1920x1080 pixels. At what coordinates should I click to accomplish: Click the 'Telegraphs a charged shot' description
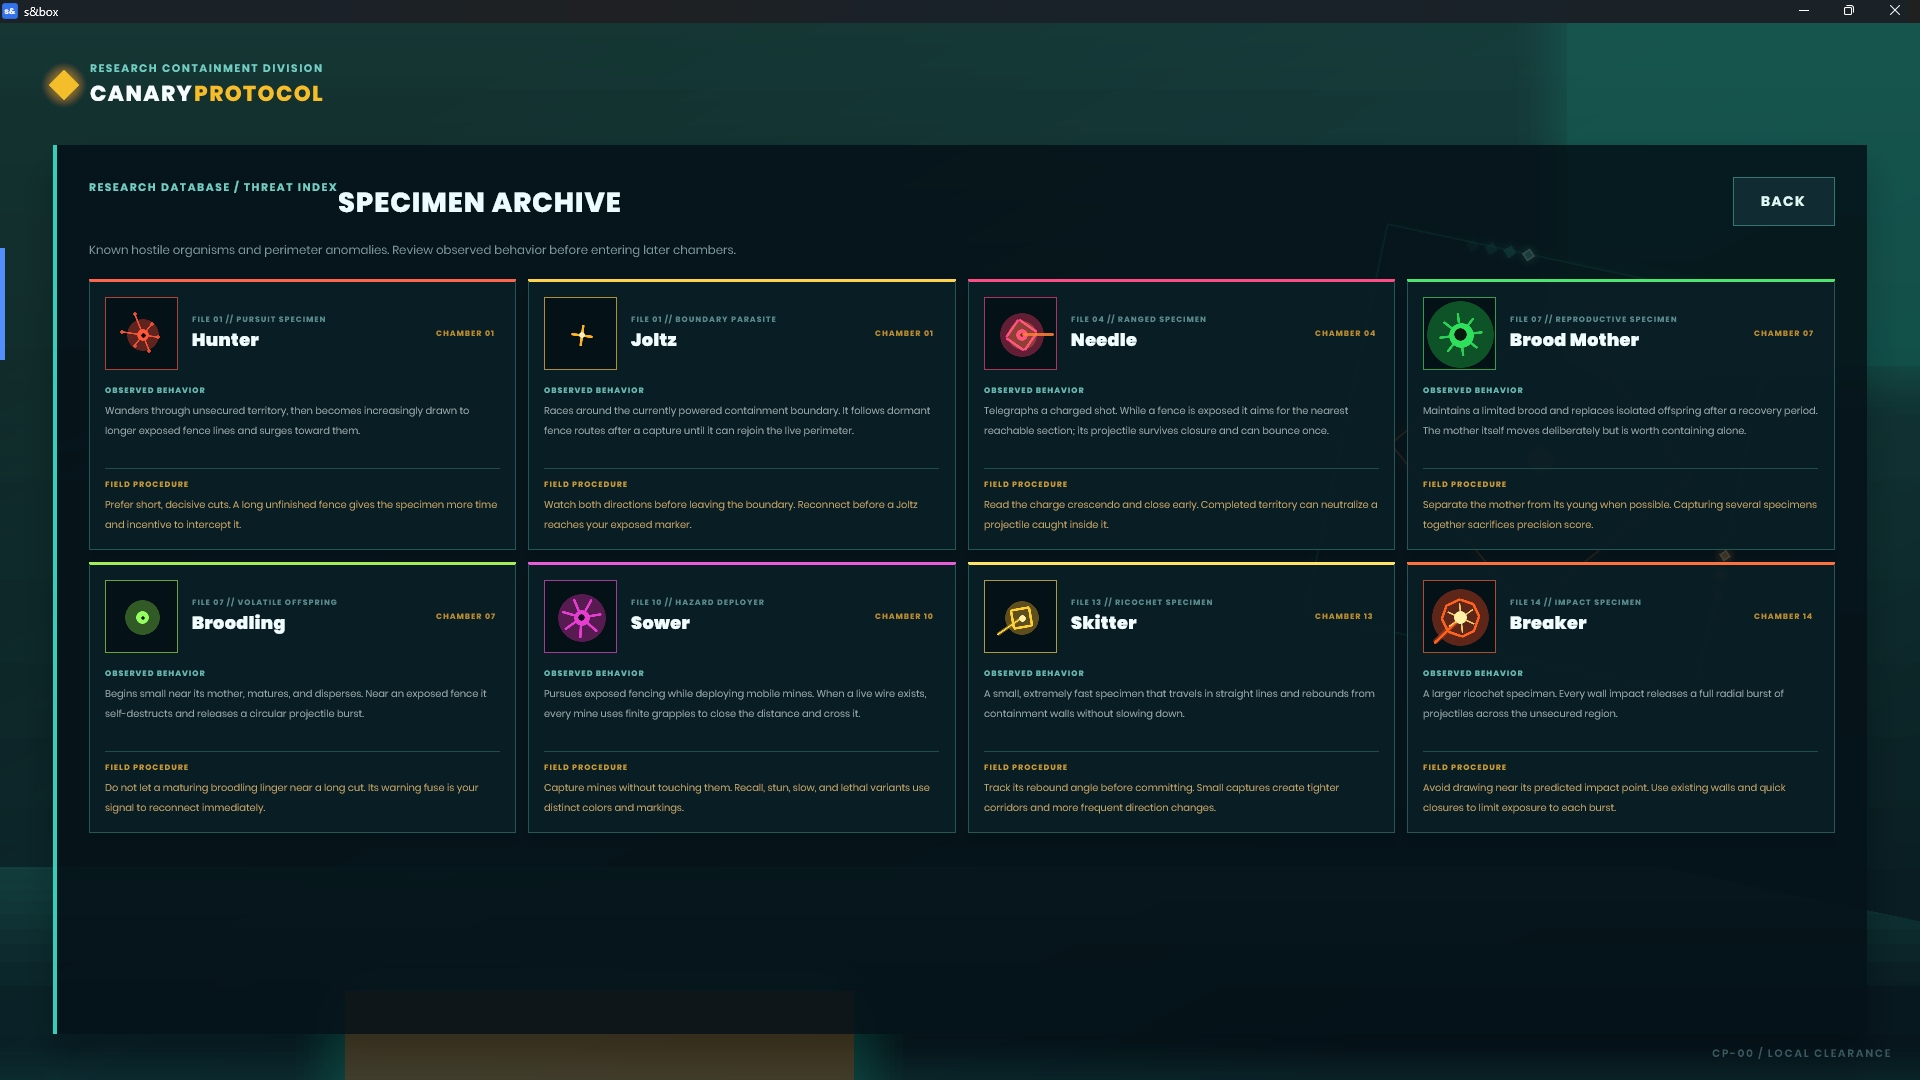pos(1166,421)
